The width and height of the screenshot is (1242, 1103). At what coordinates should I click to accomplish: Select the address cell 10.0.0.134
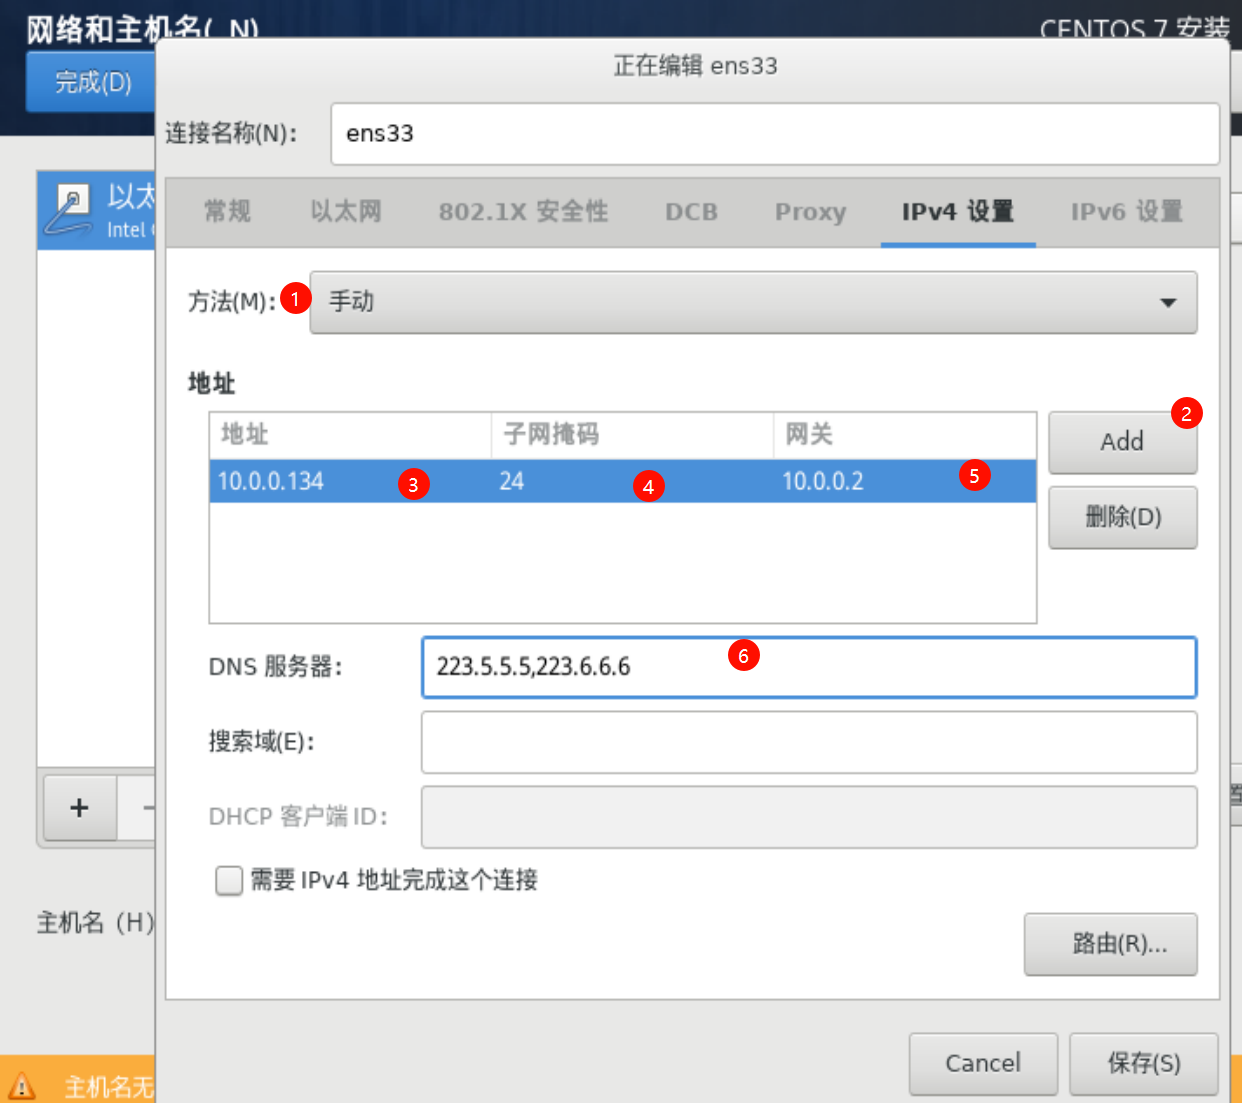click(350, 481)
